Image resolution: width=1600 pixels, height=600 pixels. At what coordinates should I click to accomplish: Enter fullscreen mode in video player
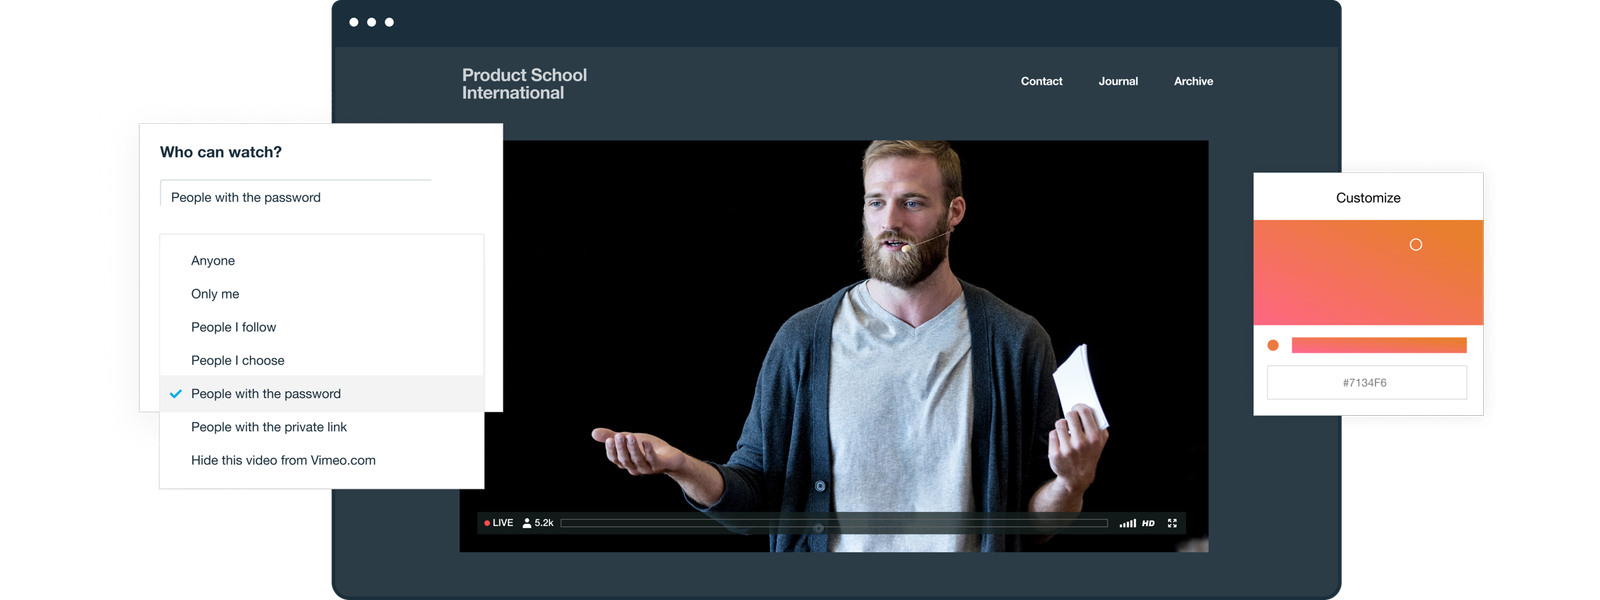(1172, 523)
